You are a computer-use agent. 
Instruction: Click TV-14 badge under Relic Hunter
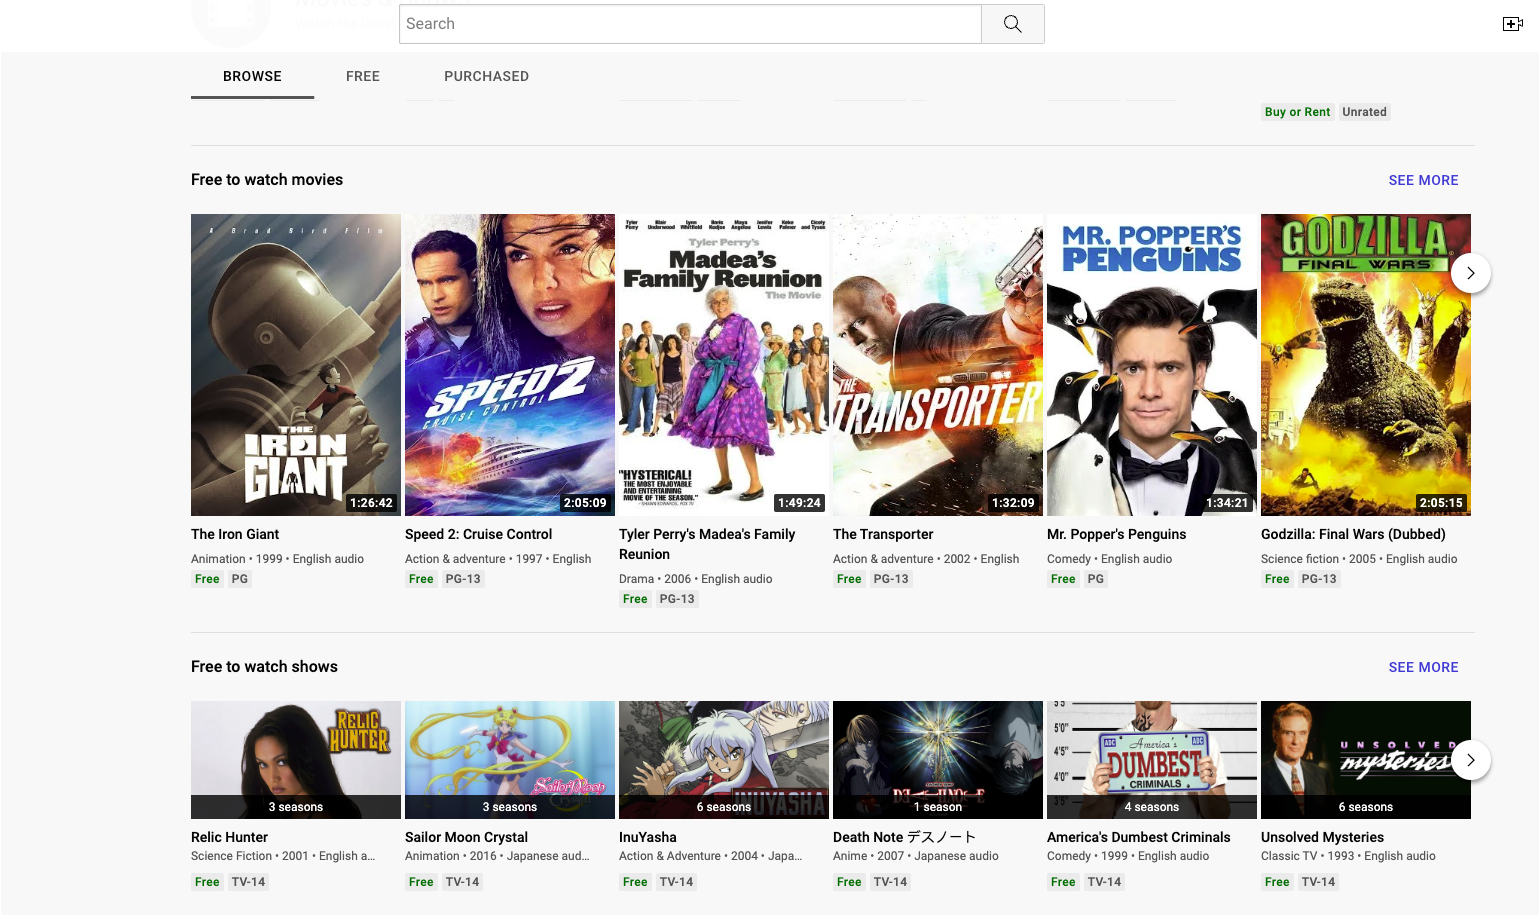pos(249,882)
